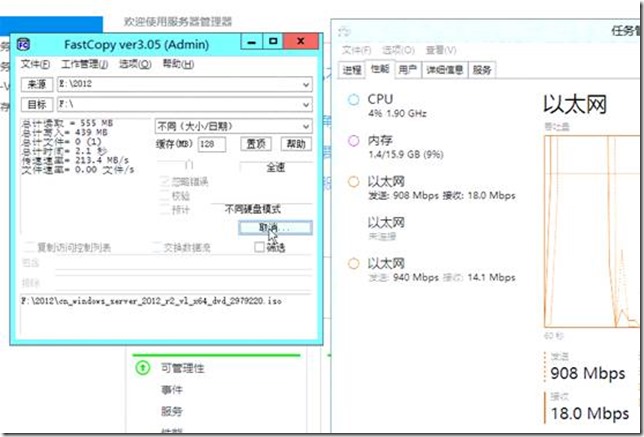The width and height of the screenshot is (644, 437).
Task: Select Ethernet circle icon with 908 Mbps send
Action: tap(353, 182)
